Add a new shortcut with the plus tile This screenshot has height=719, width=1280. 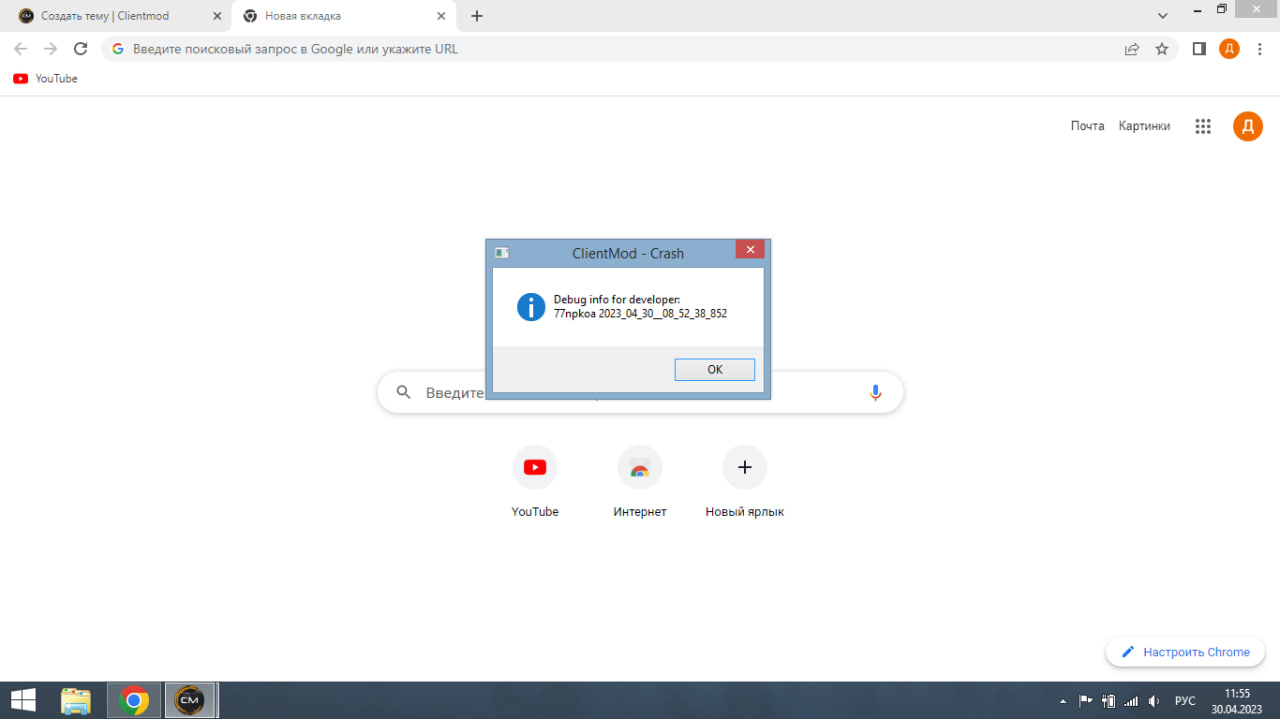pyautogui.click(x=744, y=467)
